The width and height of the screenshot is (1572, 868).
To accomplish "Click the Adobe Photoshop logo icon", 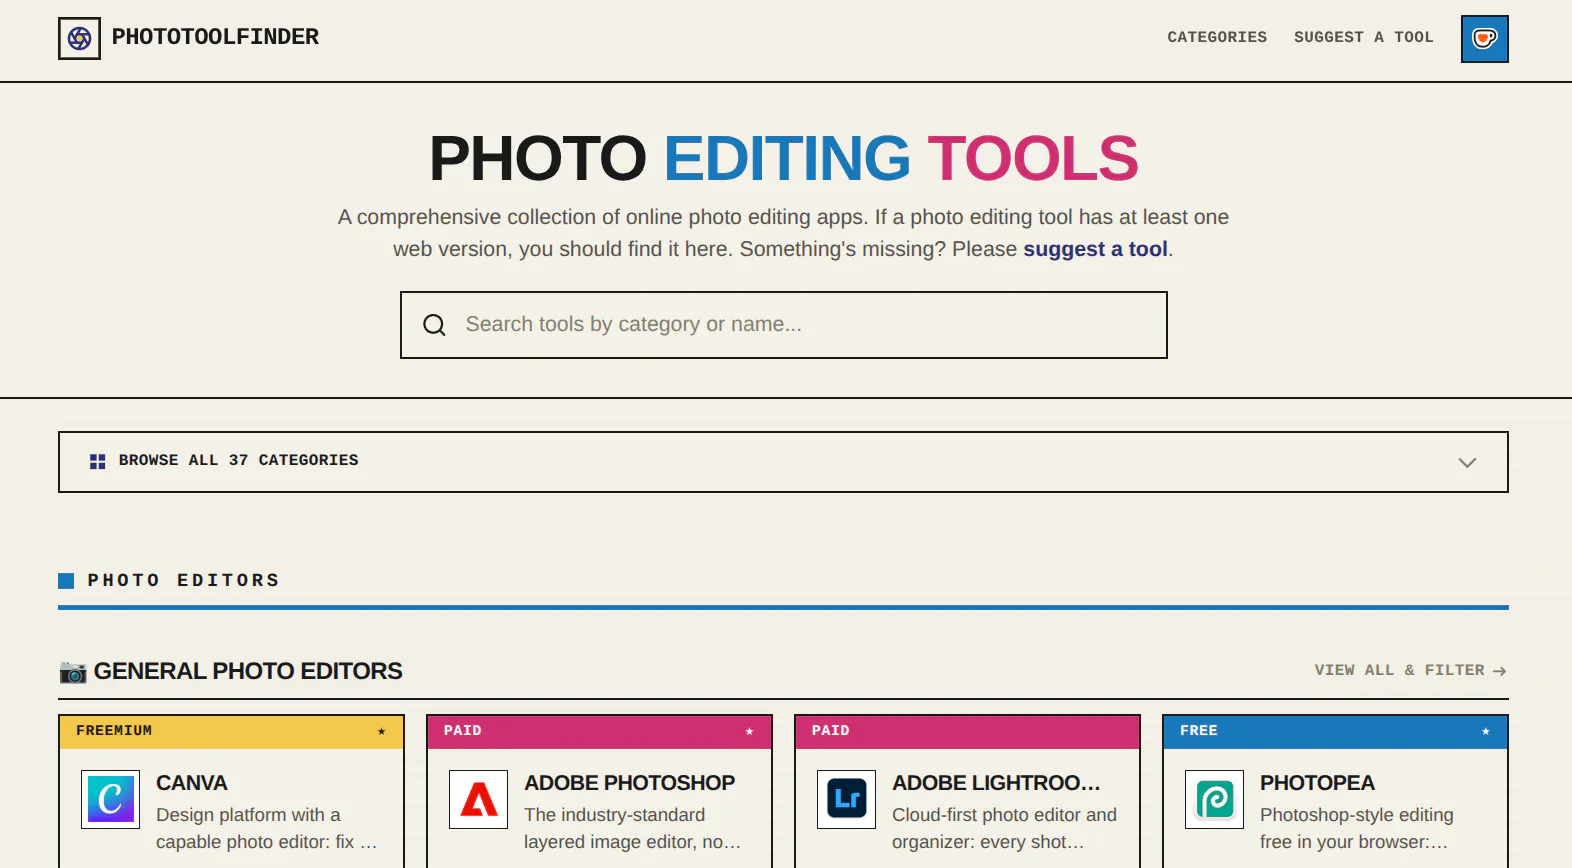I will click(478, 799).
